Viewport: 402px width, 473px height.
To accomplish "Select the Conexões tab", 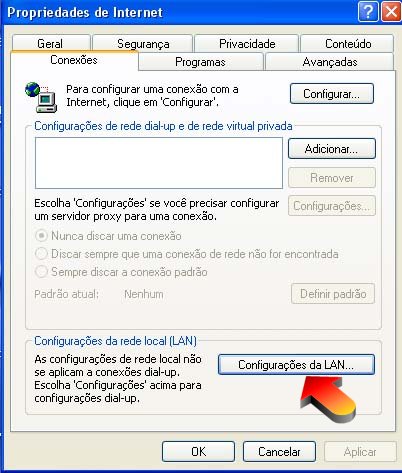I will (74, 60).
